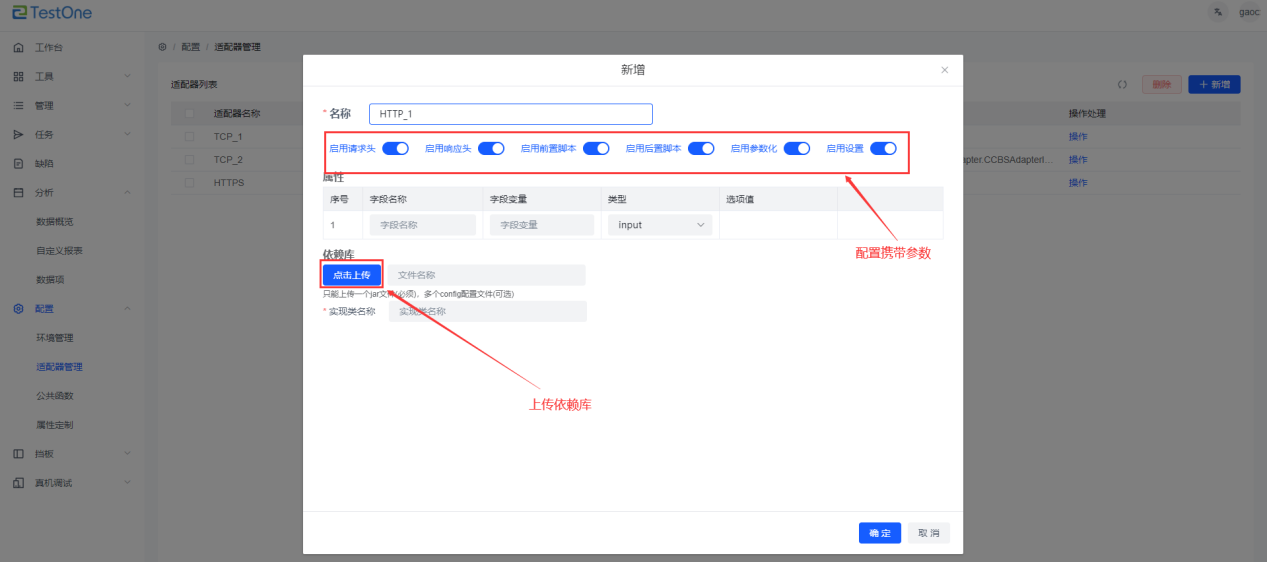Click the 工作台 home icon in sidebar

pos(18,48)
